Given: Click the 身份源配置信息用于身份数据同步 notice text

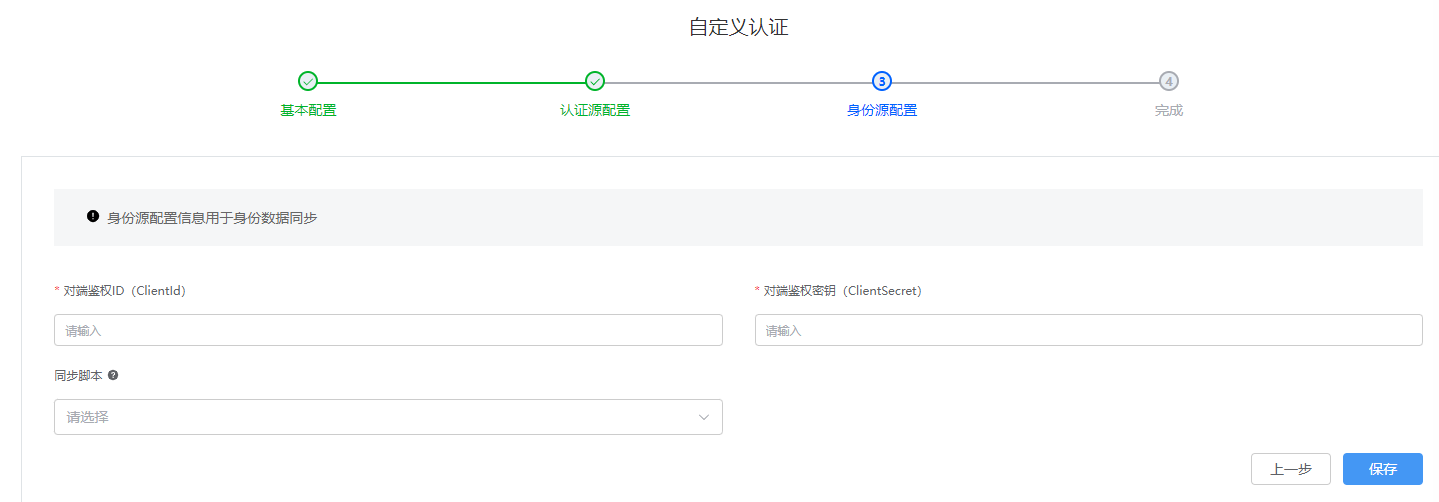Looking at the screenshot, I should [212, 217].
